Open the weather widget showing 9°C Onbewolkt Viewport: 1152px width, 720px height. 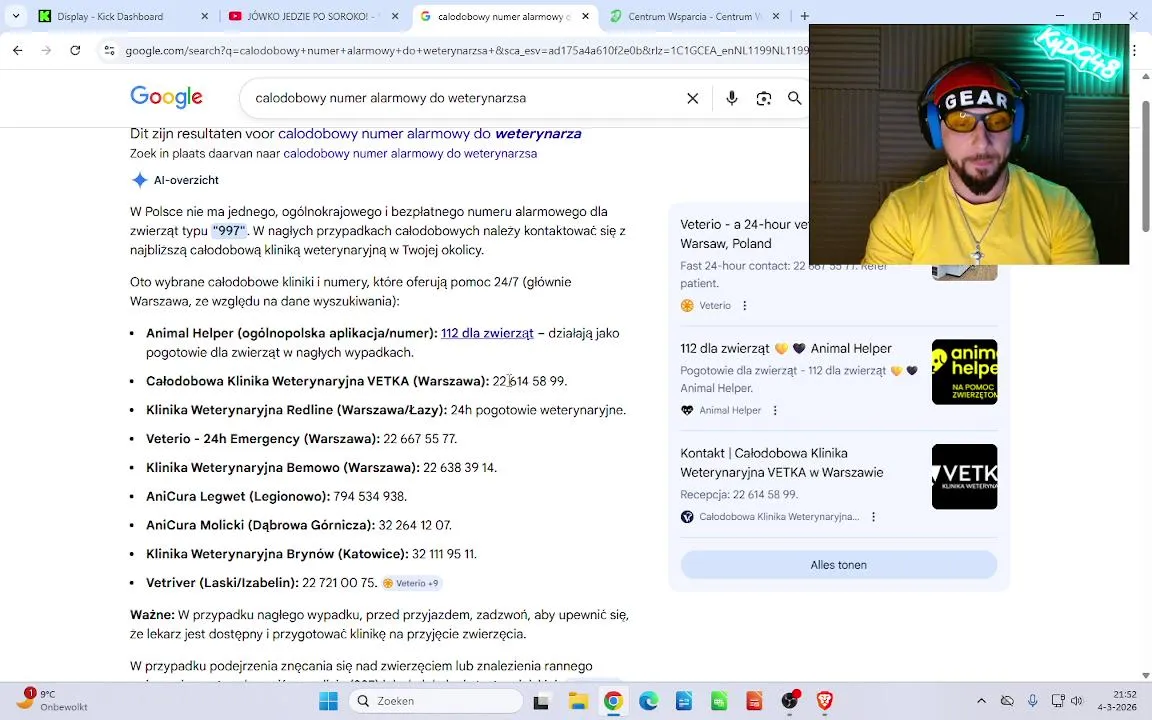(51, 701)
